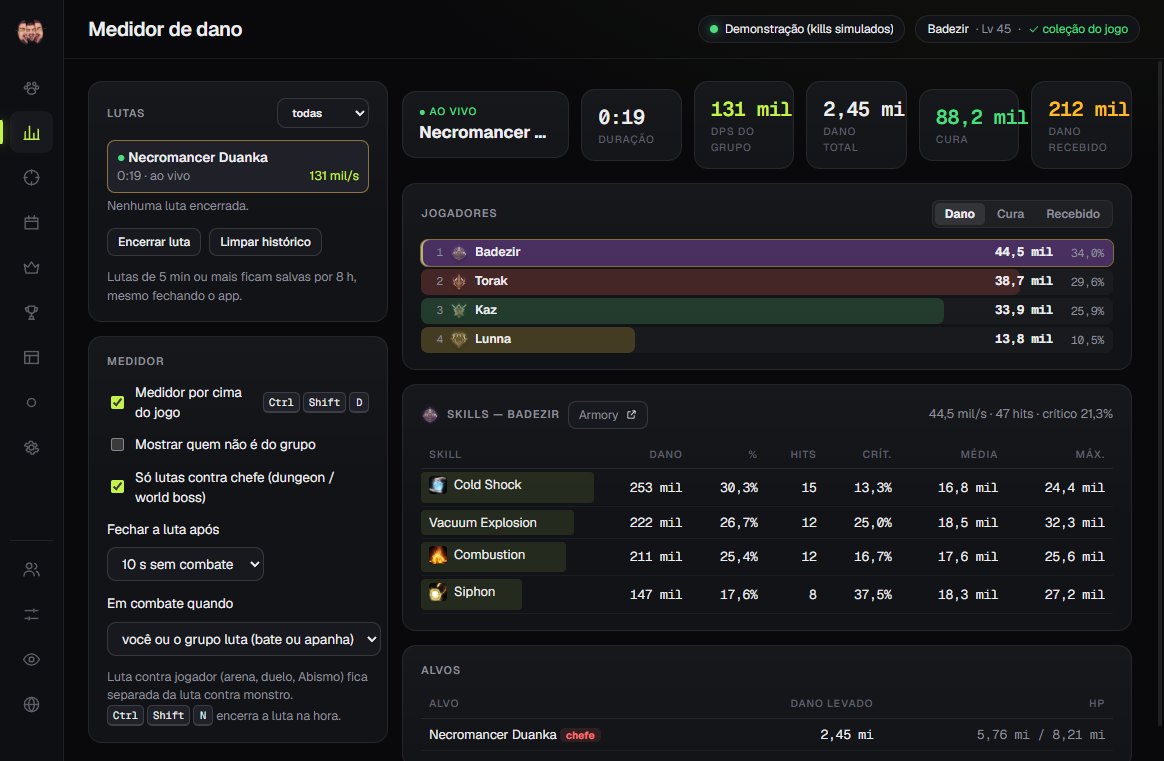Image resolution: width=1164 pixels, height=761 pixels.
Task: Switch to the Recebido tab
Action: [1073, 214]
